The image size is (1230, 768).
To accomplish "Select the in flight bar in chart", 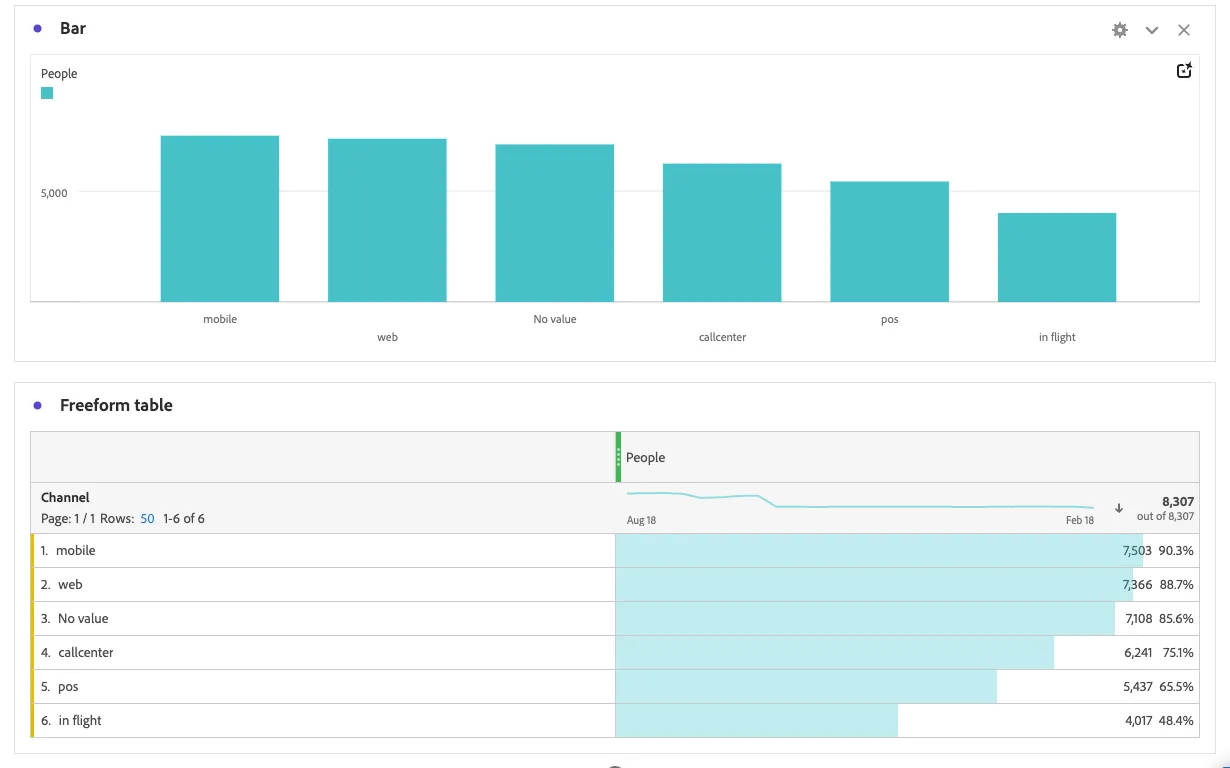I will pos(1057,257).
